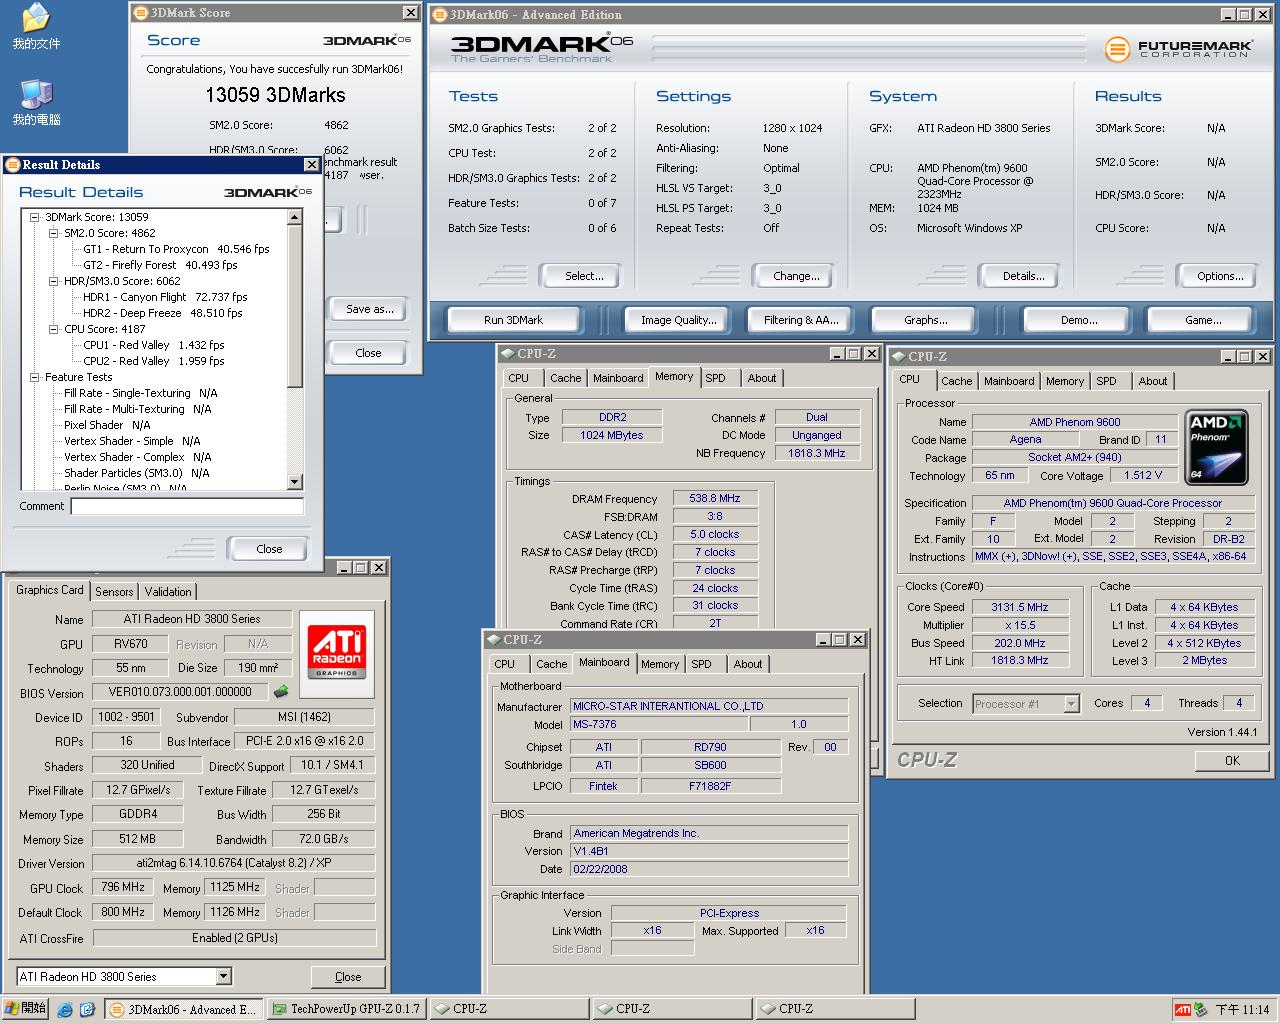1280x1024 pixels.
Task: Select the GT1 - Return To Proxycon row
Action: coord(176,249)
